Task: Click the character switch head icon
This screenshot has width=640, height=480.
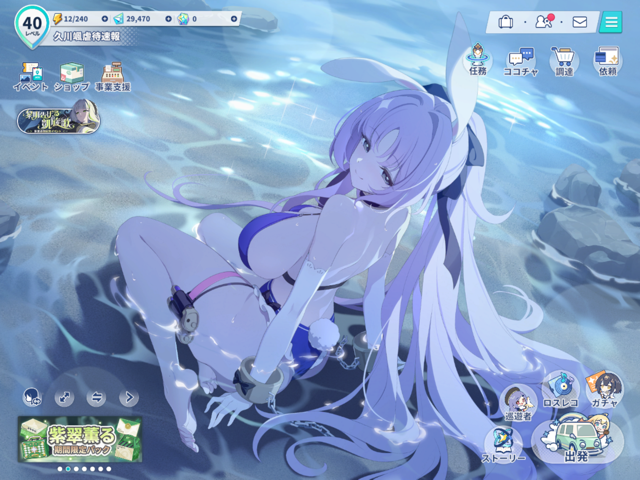Action: (32, 396)
